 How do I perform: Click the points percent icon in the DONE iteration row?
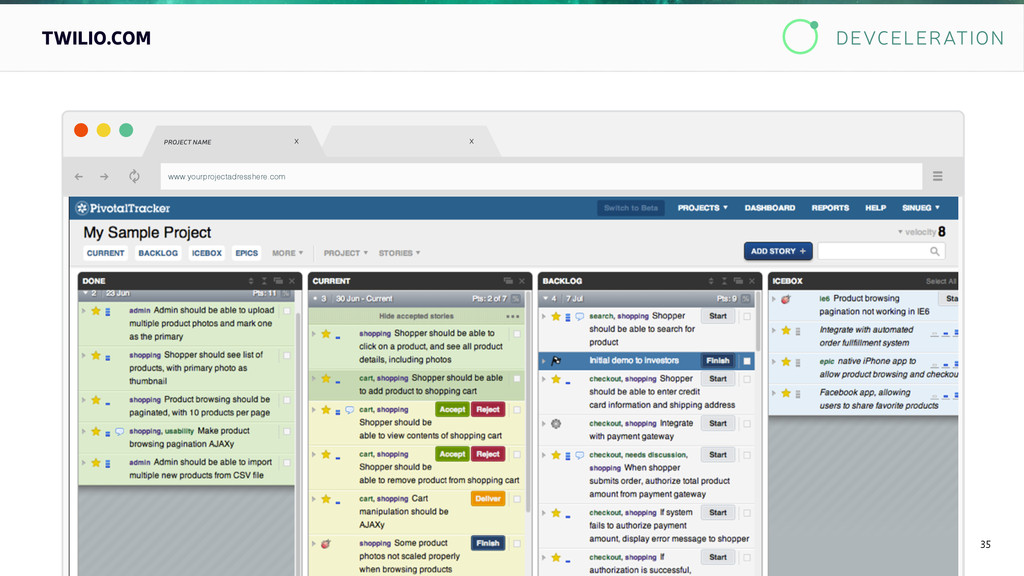point(286,294)
